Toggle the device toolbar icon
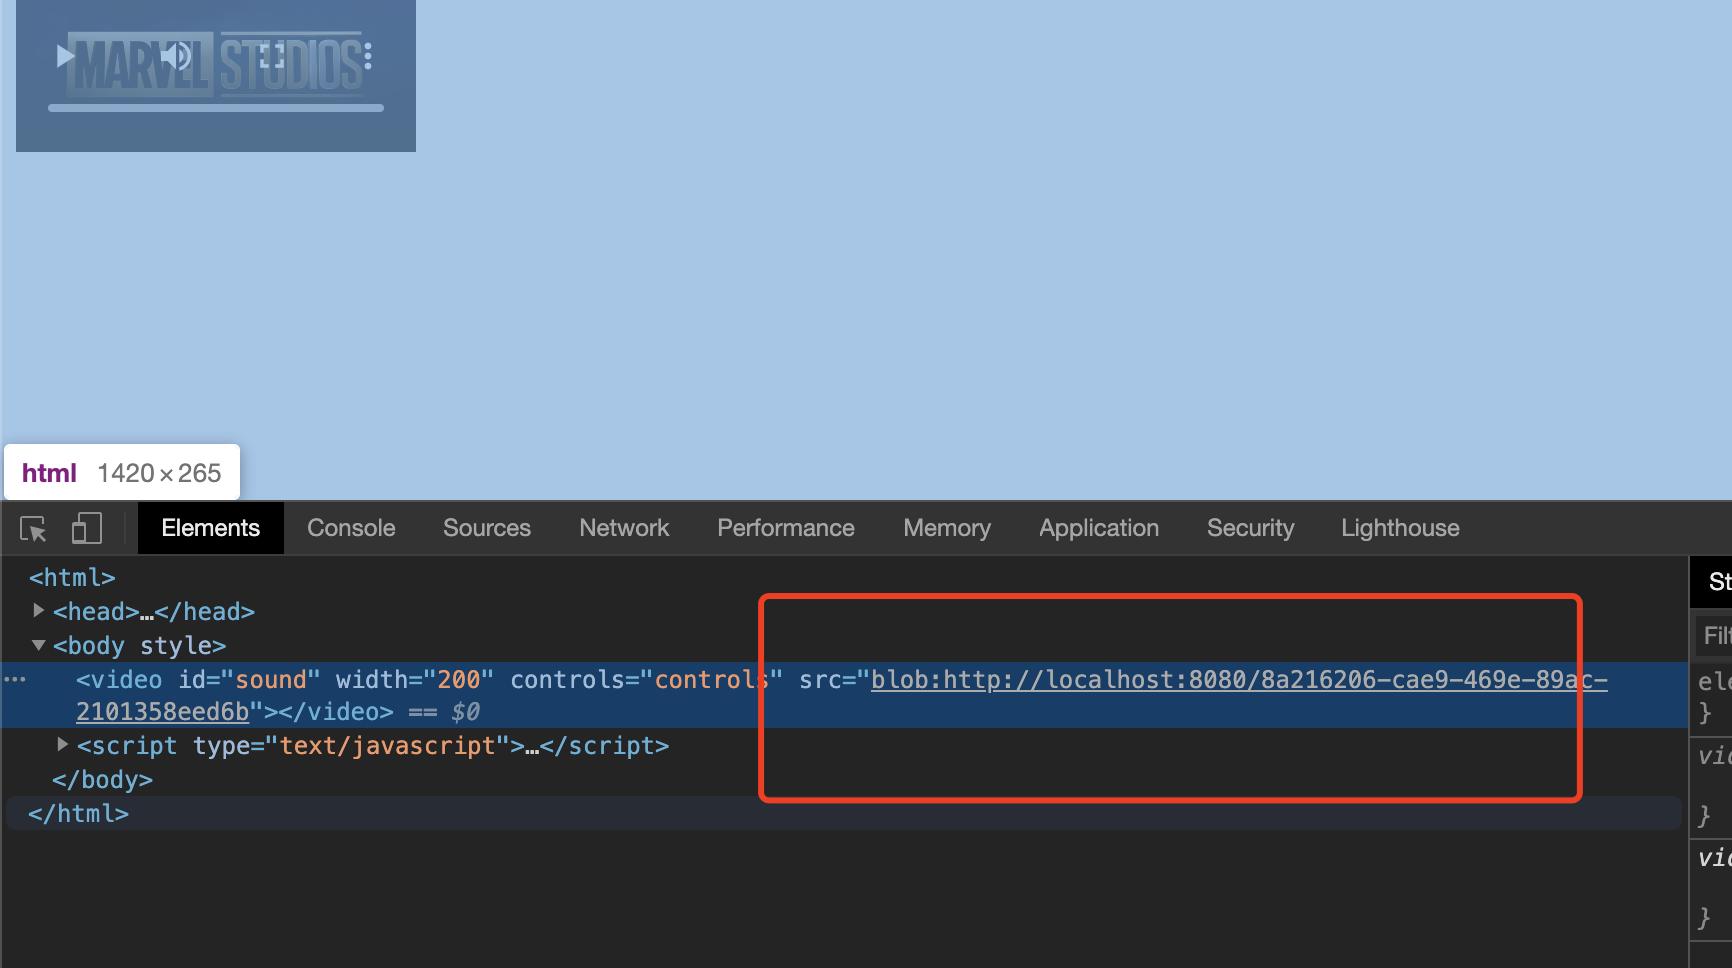 86,528
